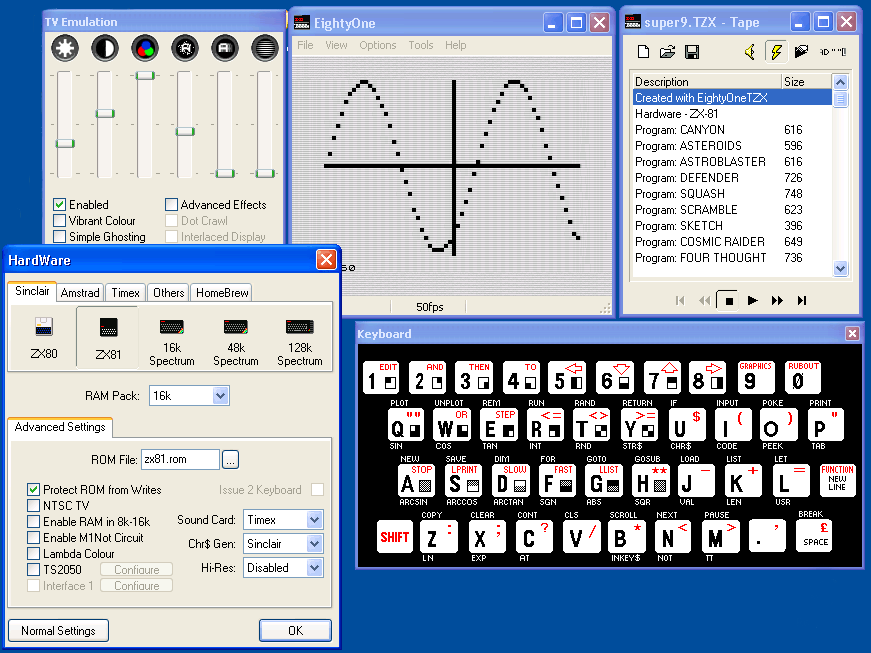871x653 pixels.
Task: Toggle Protect ROM from Writes
Action: pos(33,490)
